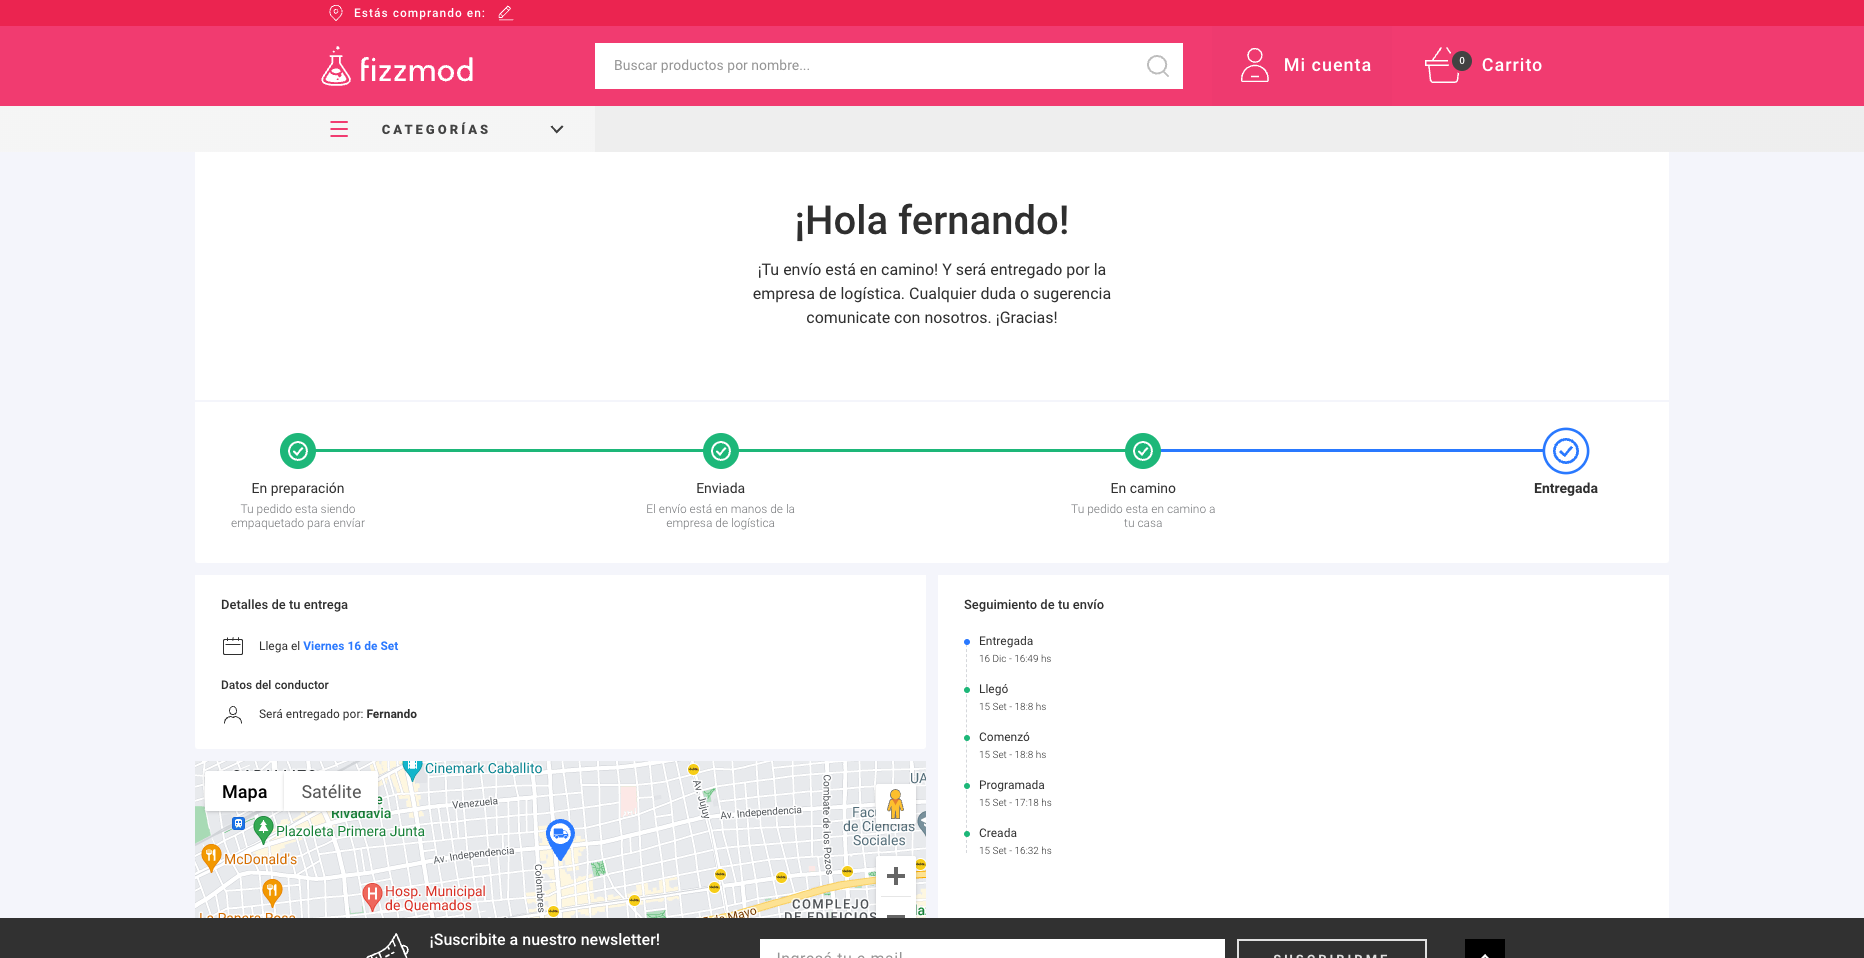The image size is (1864, 958).
Task: Open the fizzmod logo homepage
Action: tap(397, 67)
